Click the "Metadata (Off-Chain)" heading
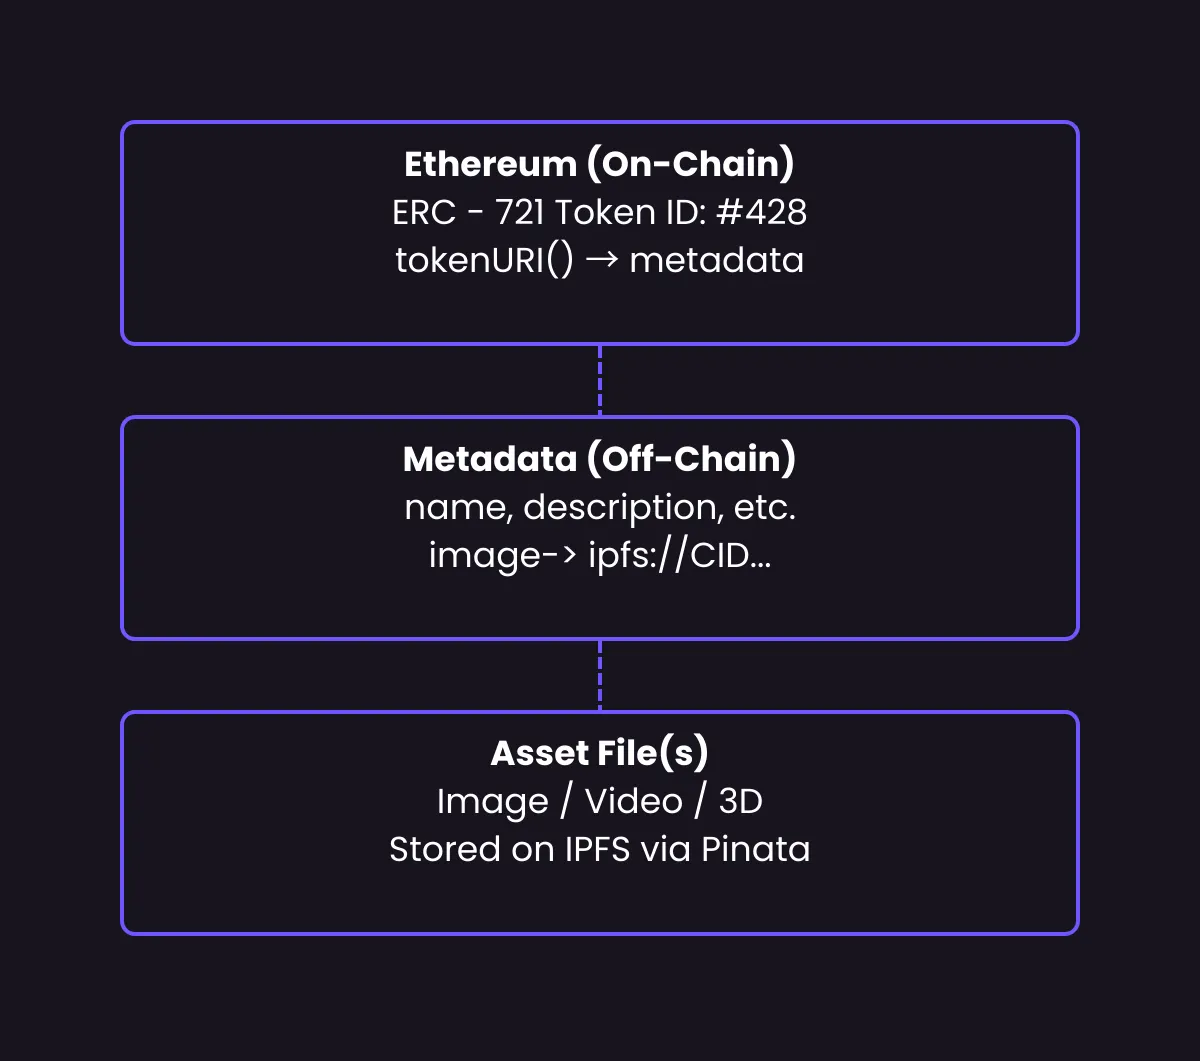 599,459
